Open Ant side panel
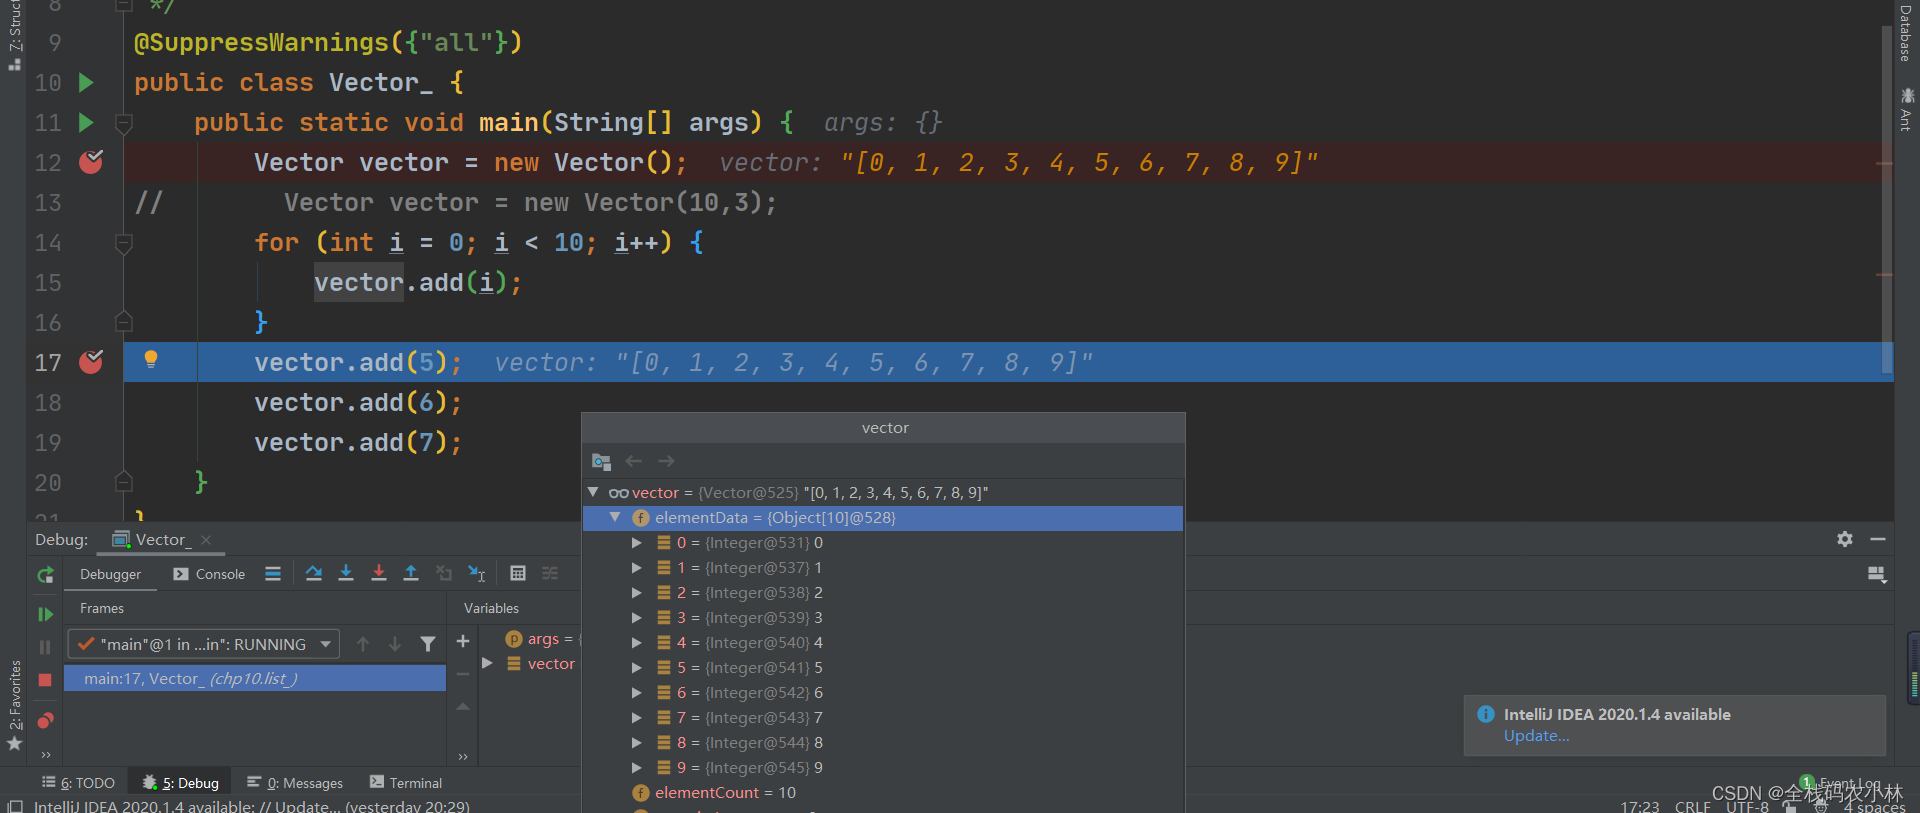Image resolution: width=1920 pixels, height=813 pixels. click(1906, 110)
